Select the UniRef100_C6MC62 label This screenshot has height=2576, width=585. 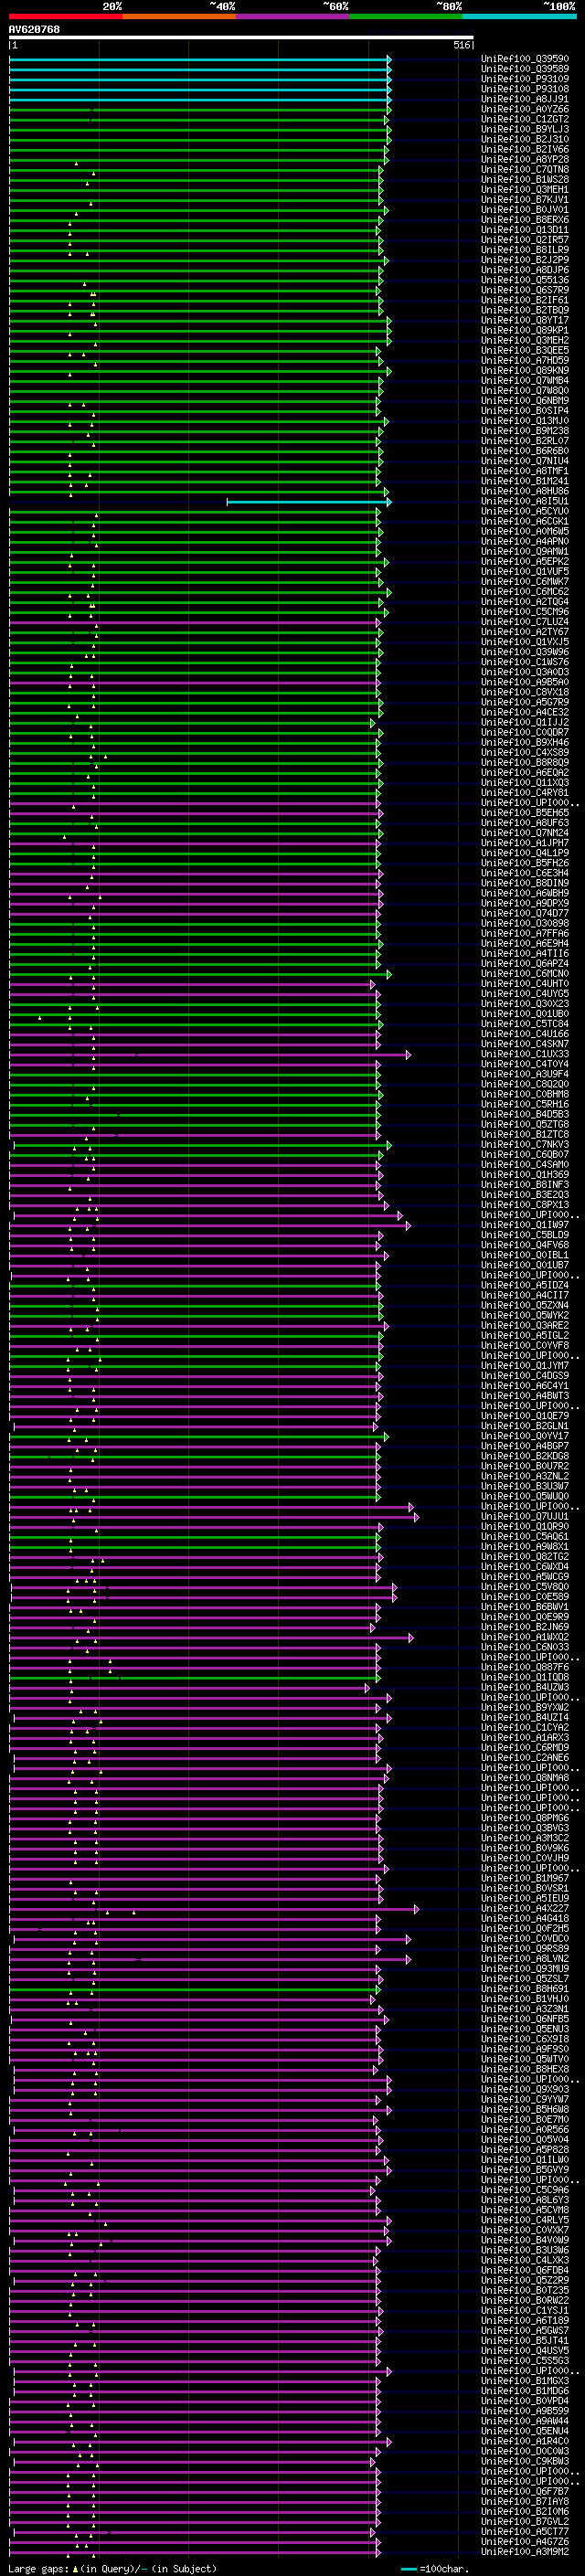[x=525, y=592]
